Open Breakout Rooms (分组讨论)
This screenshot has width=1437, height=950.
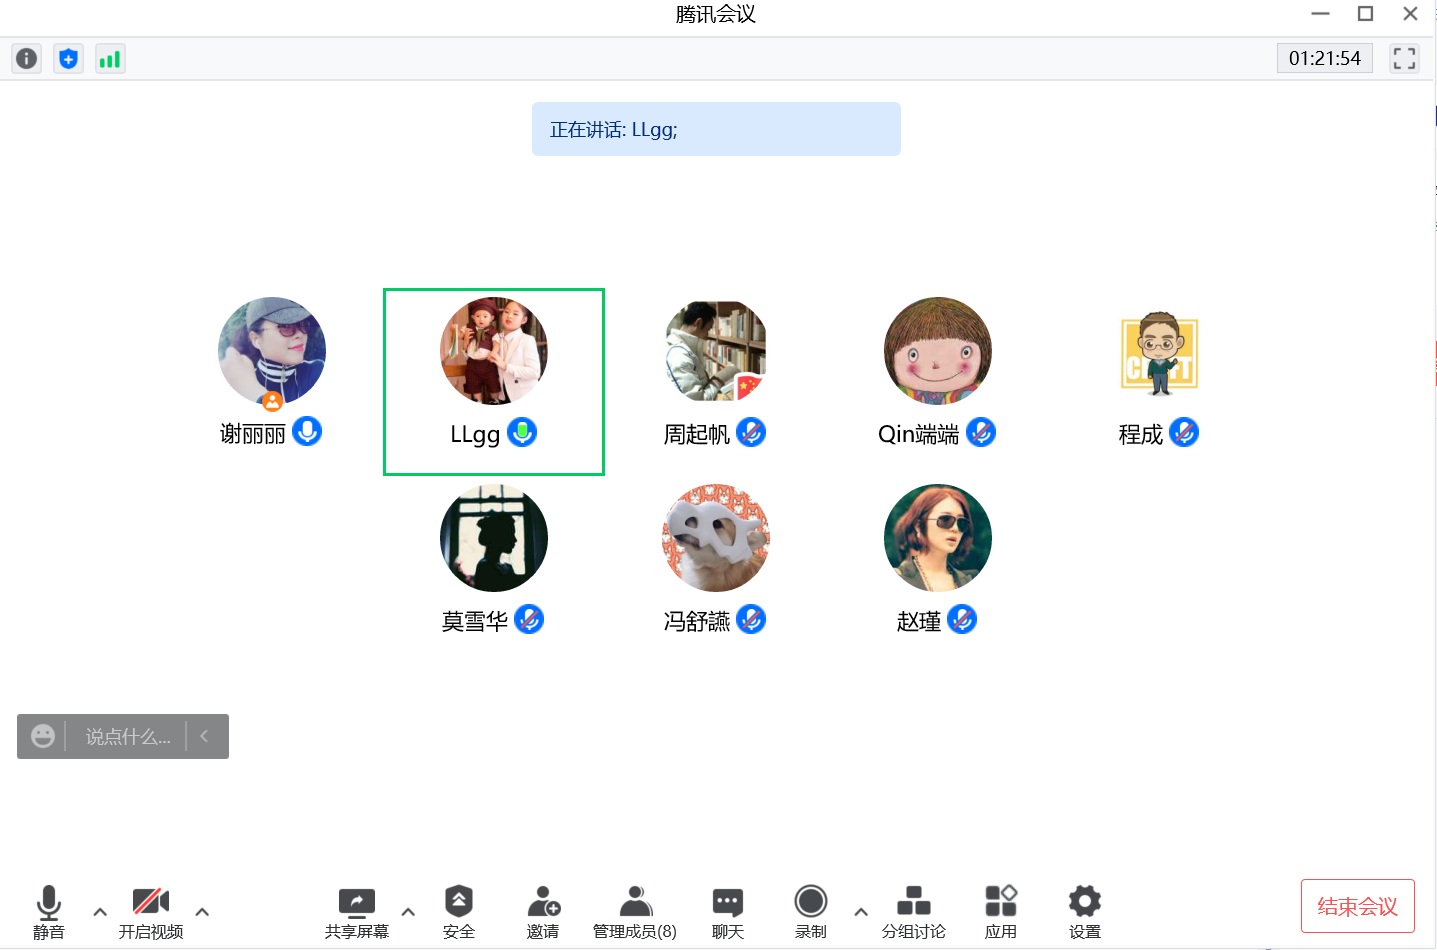[x=914, y=912]
